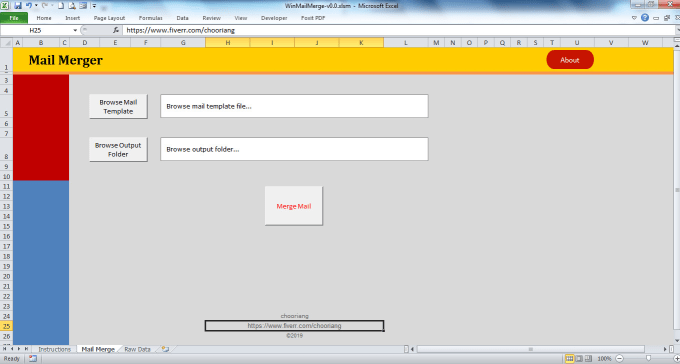Screen dimensions: 680x364
Task: Click the fiverr.com/chooriang link cell
Action: tap(294, 325)
